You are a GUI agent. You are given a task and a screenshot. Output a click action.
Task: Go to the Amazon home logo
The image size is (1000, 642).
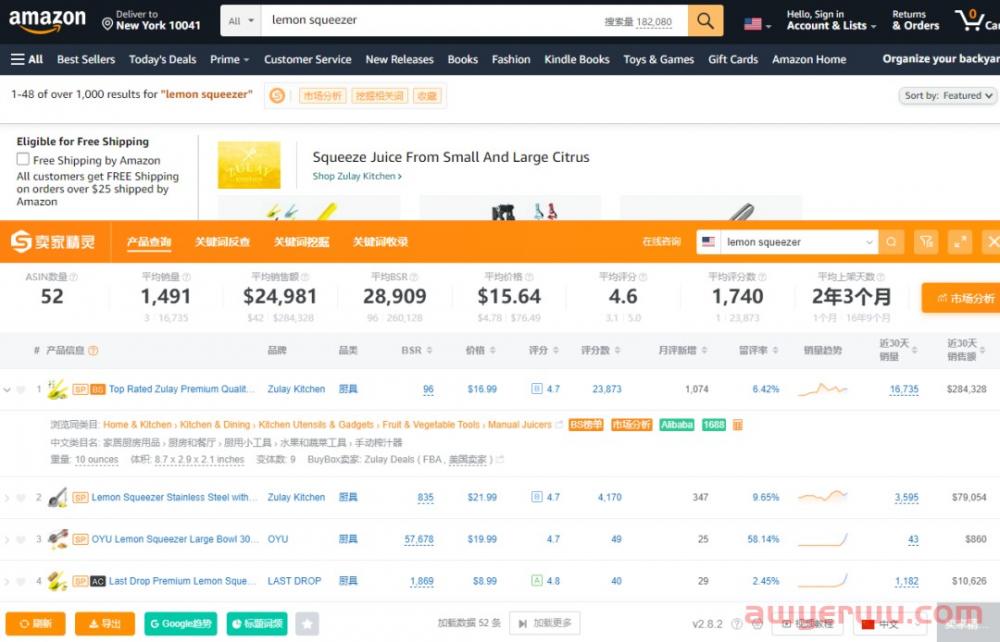click(47, 20)
